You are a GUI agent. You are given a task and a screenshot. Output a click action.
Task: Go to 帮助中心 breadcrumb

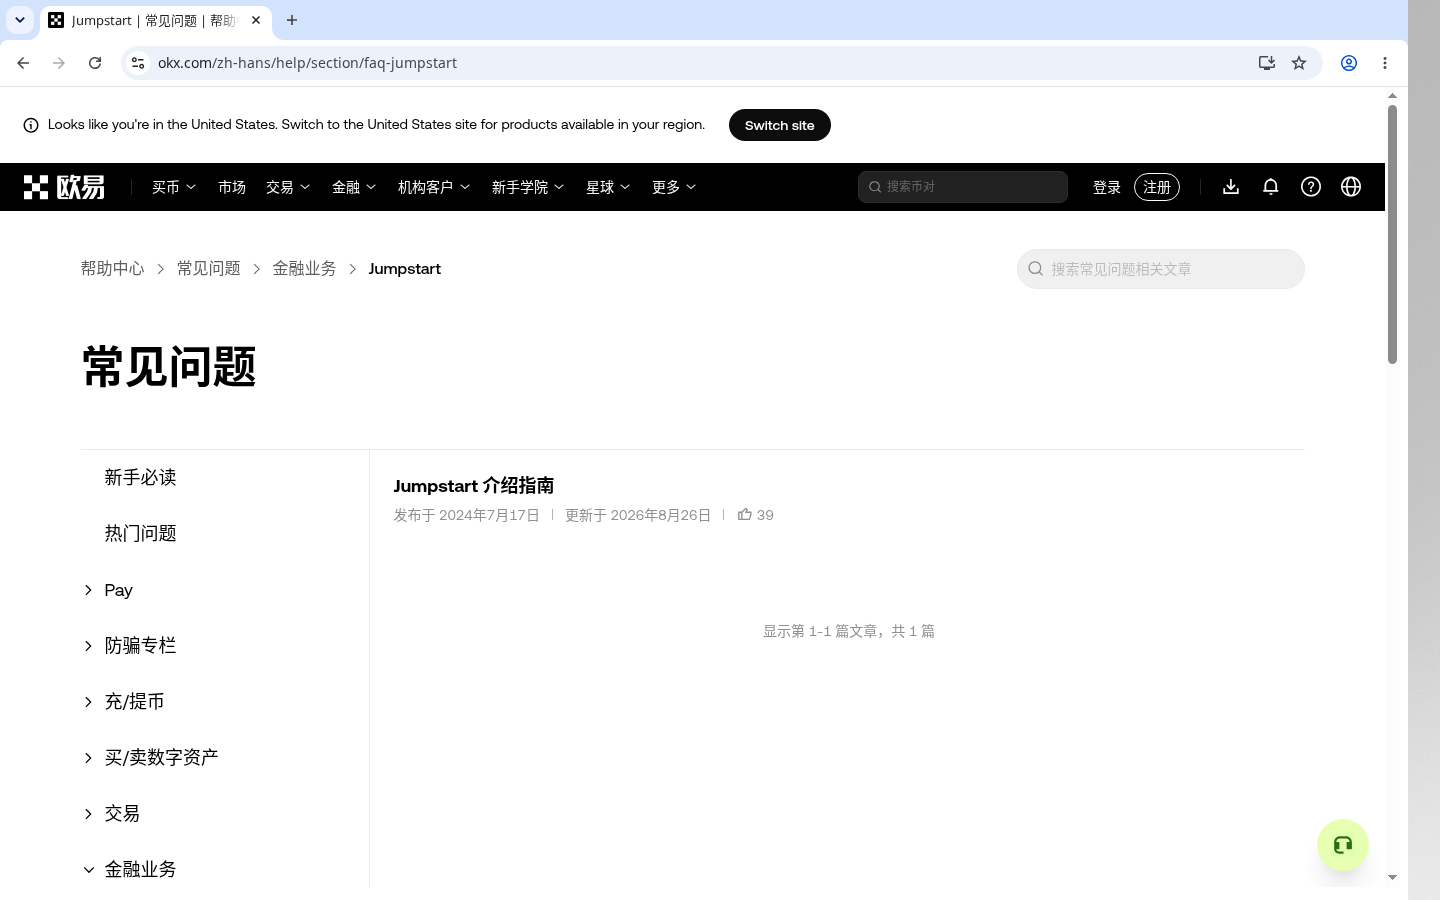(x=112, y=269)
